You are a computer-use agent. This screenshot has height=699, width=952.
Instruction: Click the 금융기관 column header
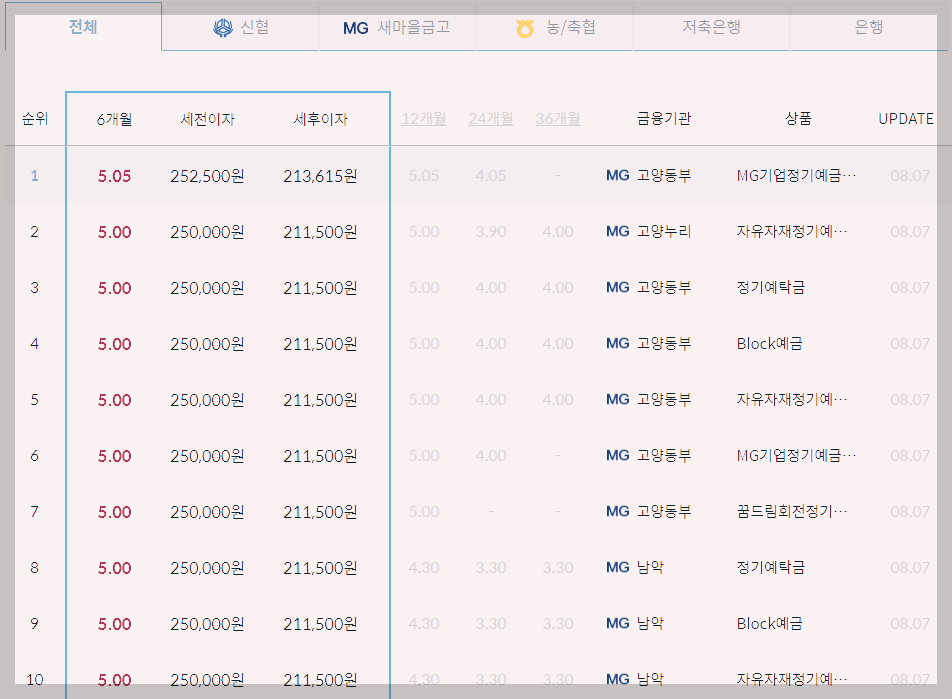point(664,118)
